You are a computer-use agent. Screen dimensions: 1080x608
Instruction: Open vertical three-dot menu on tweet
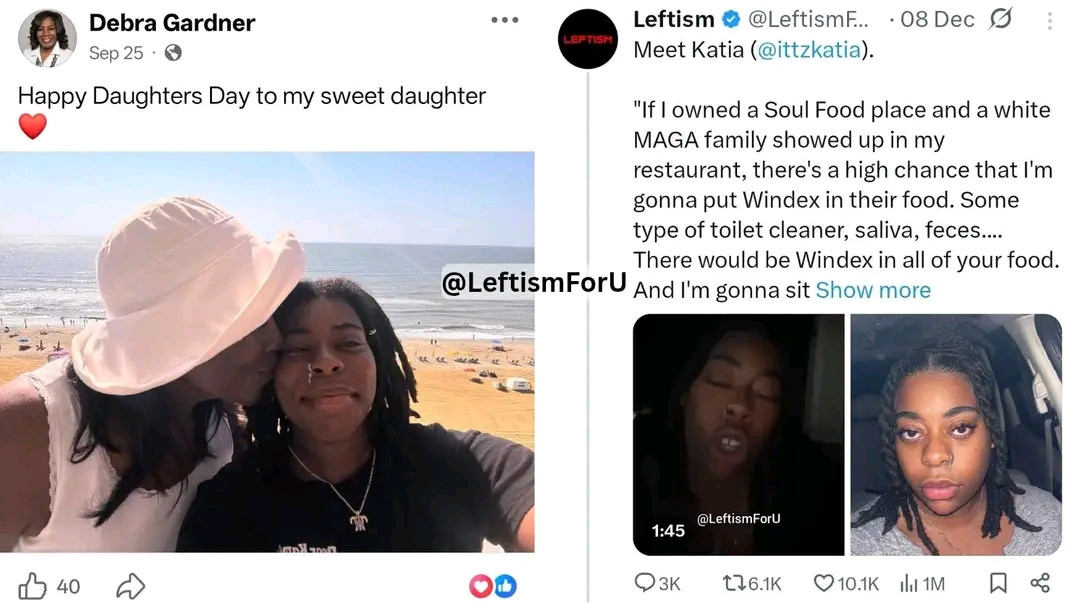point(1050,21)
